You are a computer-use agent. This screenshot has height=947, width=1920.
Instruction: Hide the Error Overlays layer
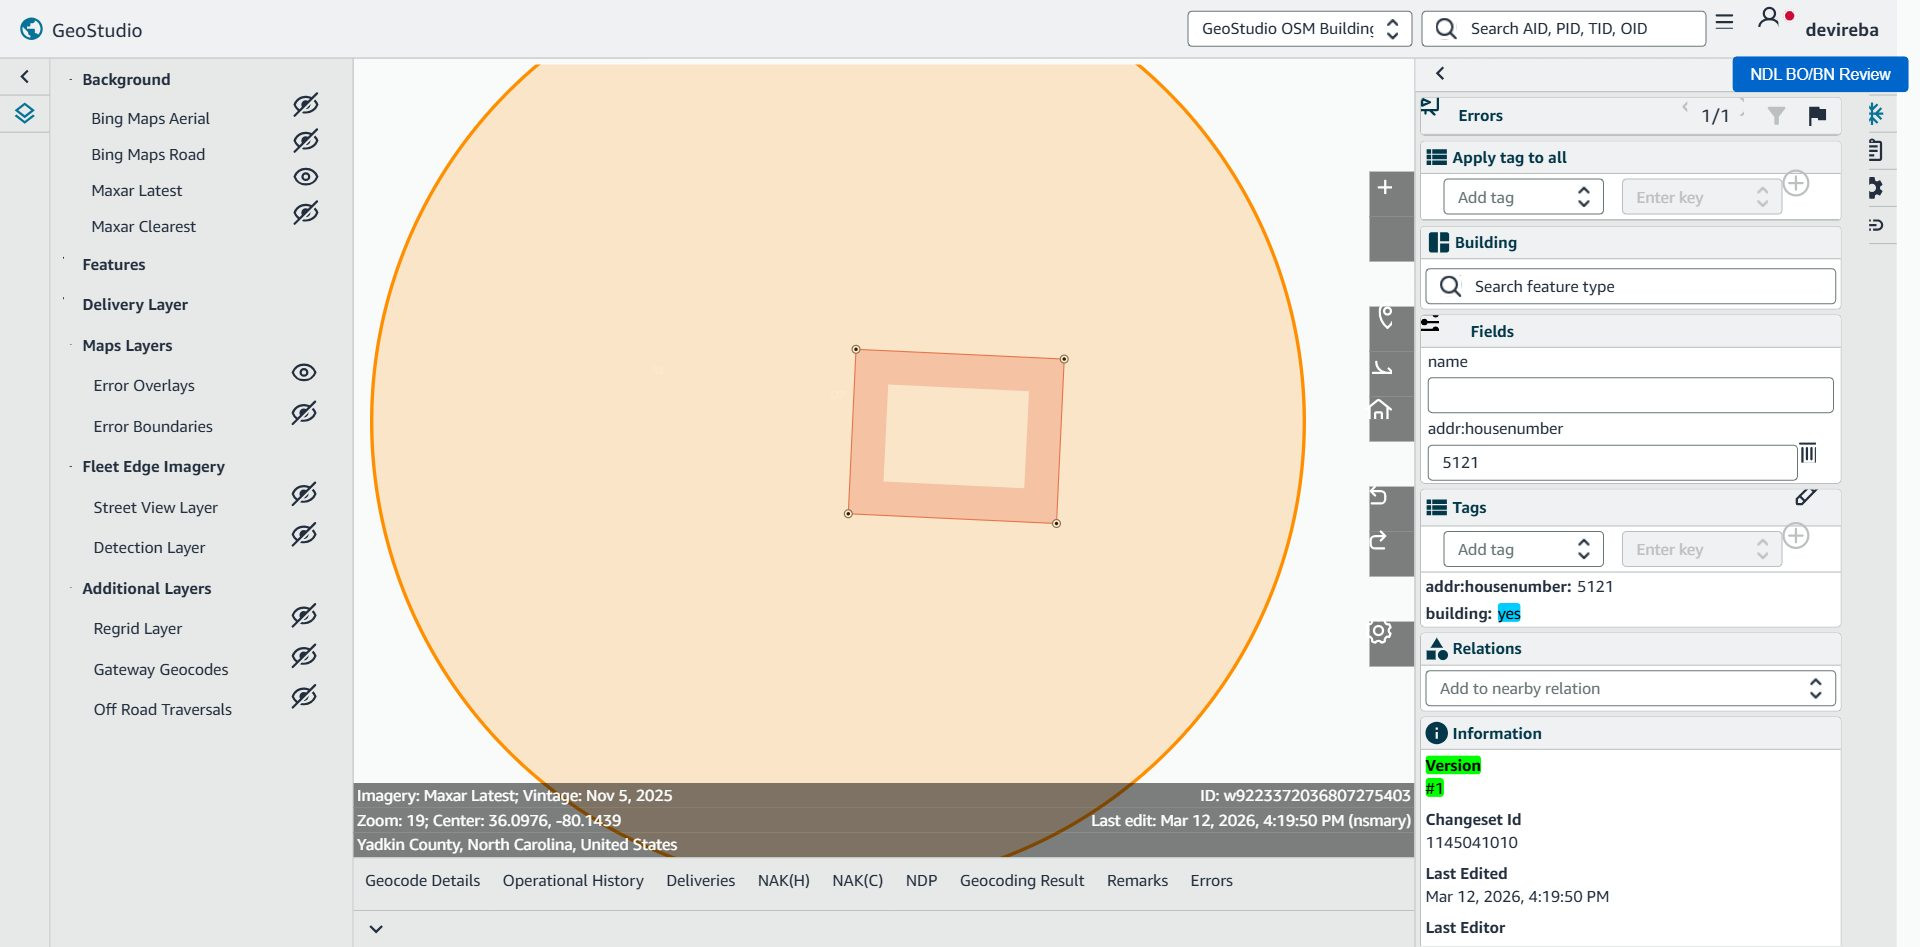pos(304,372)
